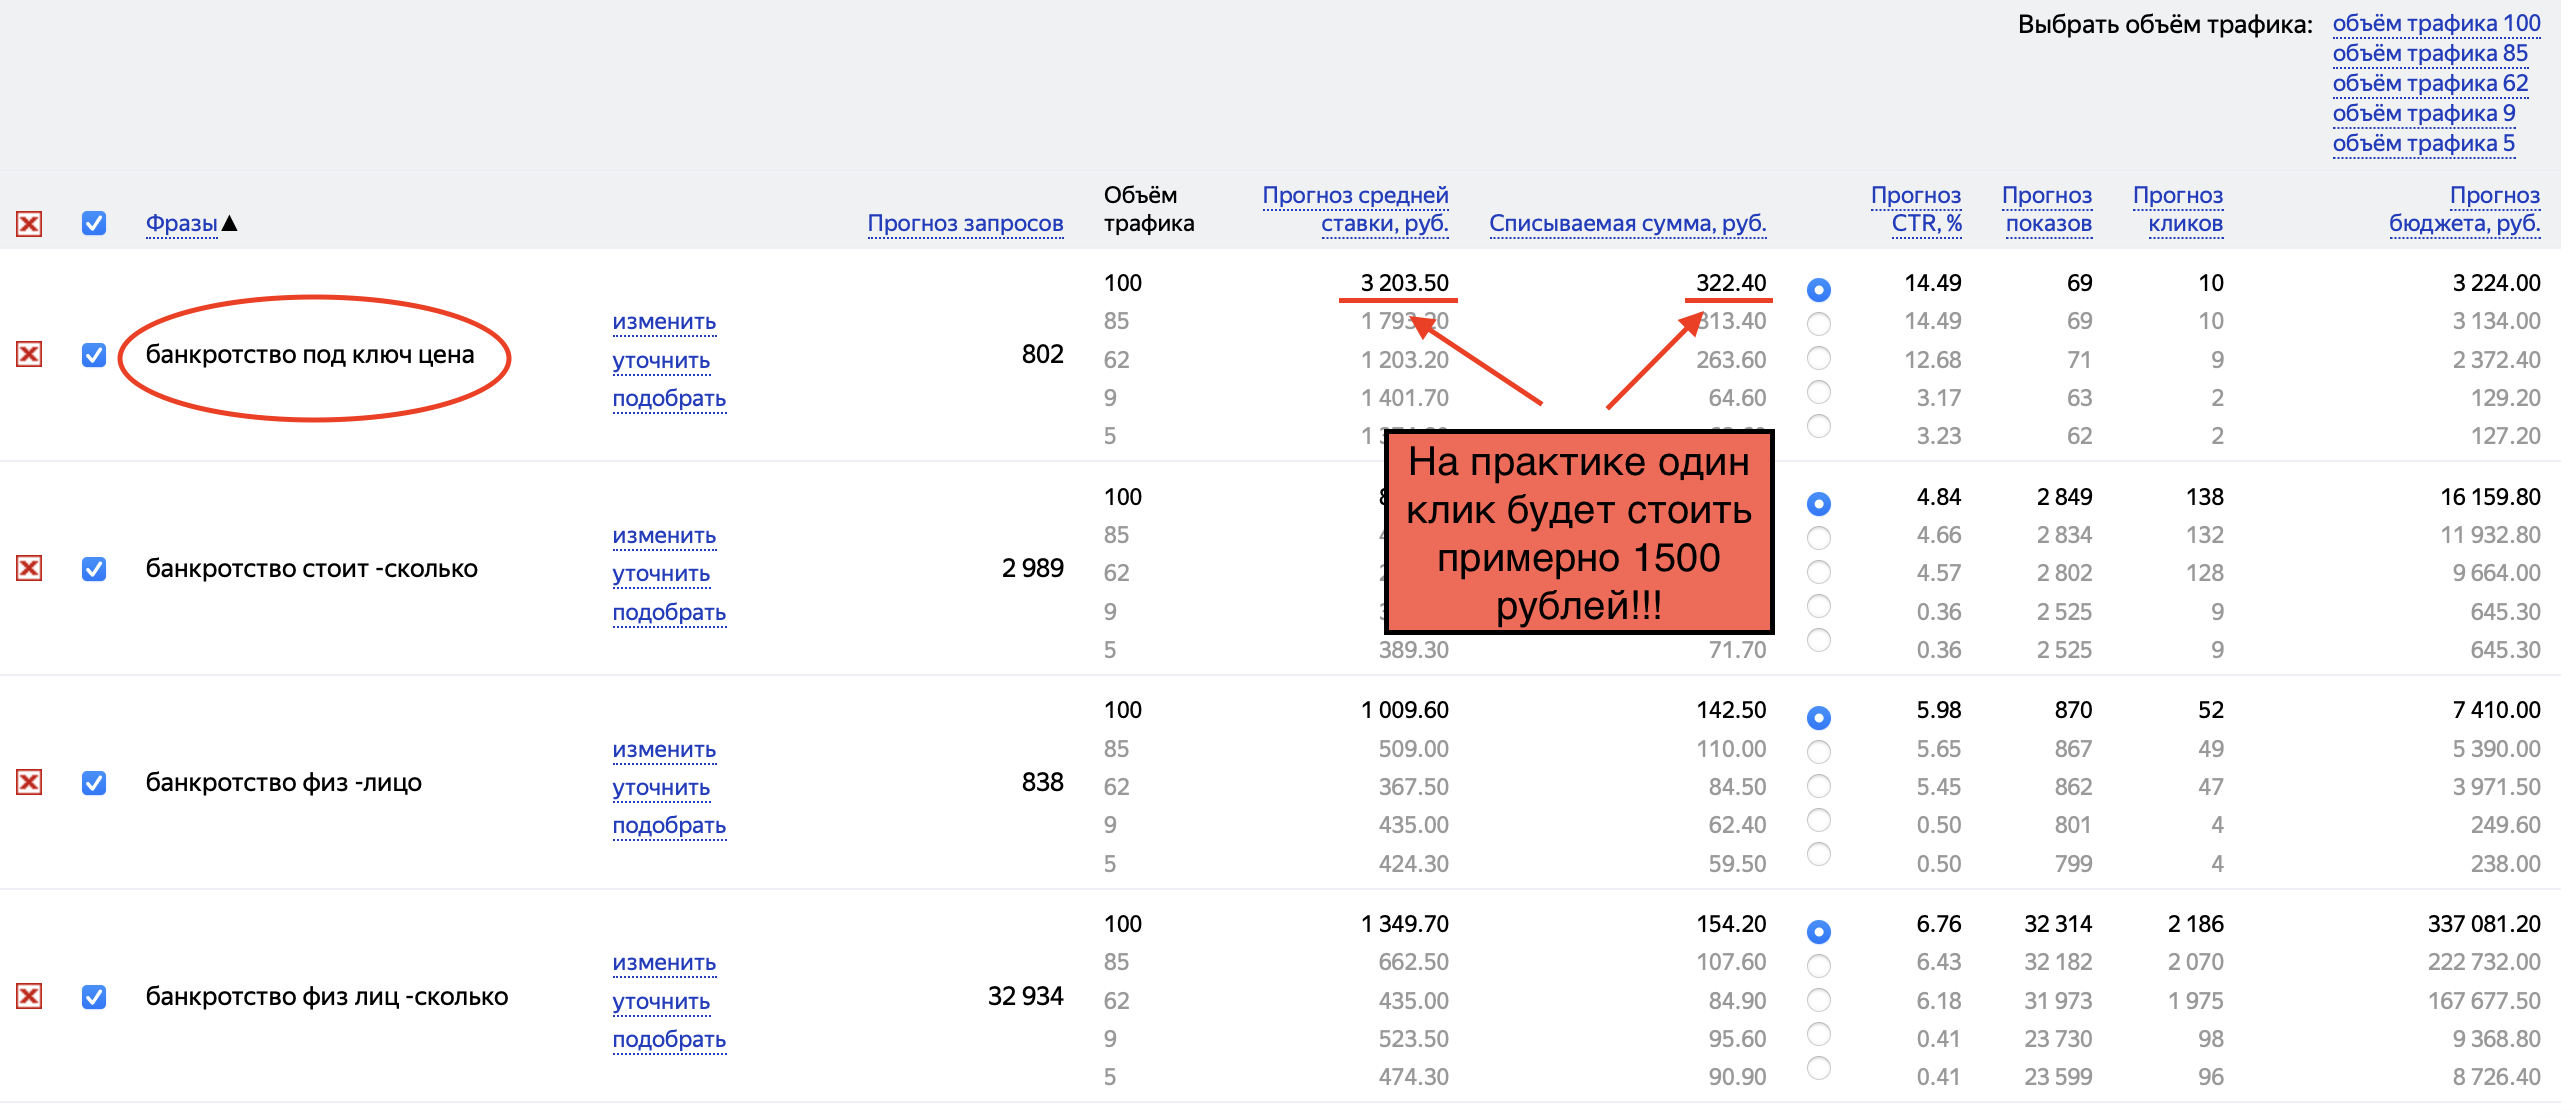
Task: Remove phrase банкротство физ лиц -сколько
Action: point(29,997)
